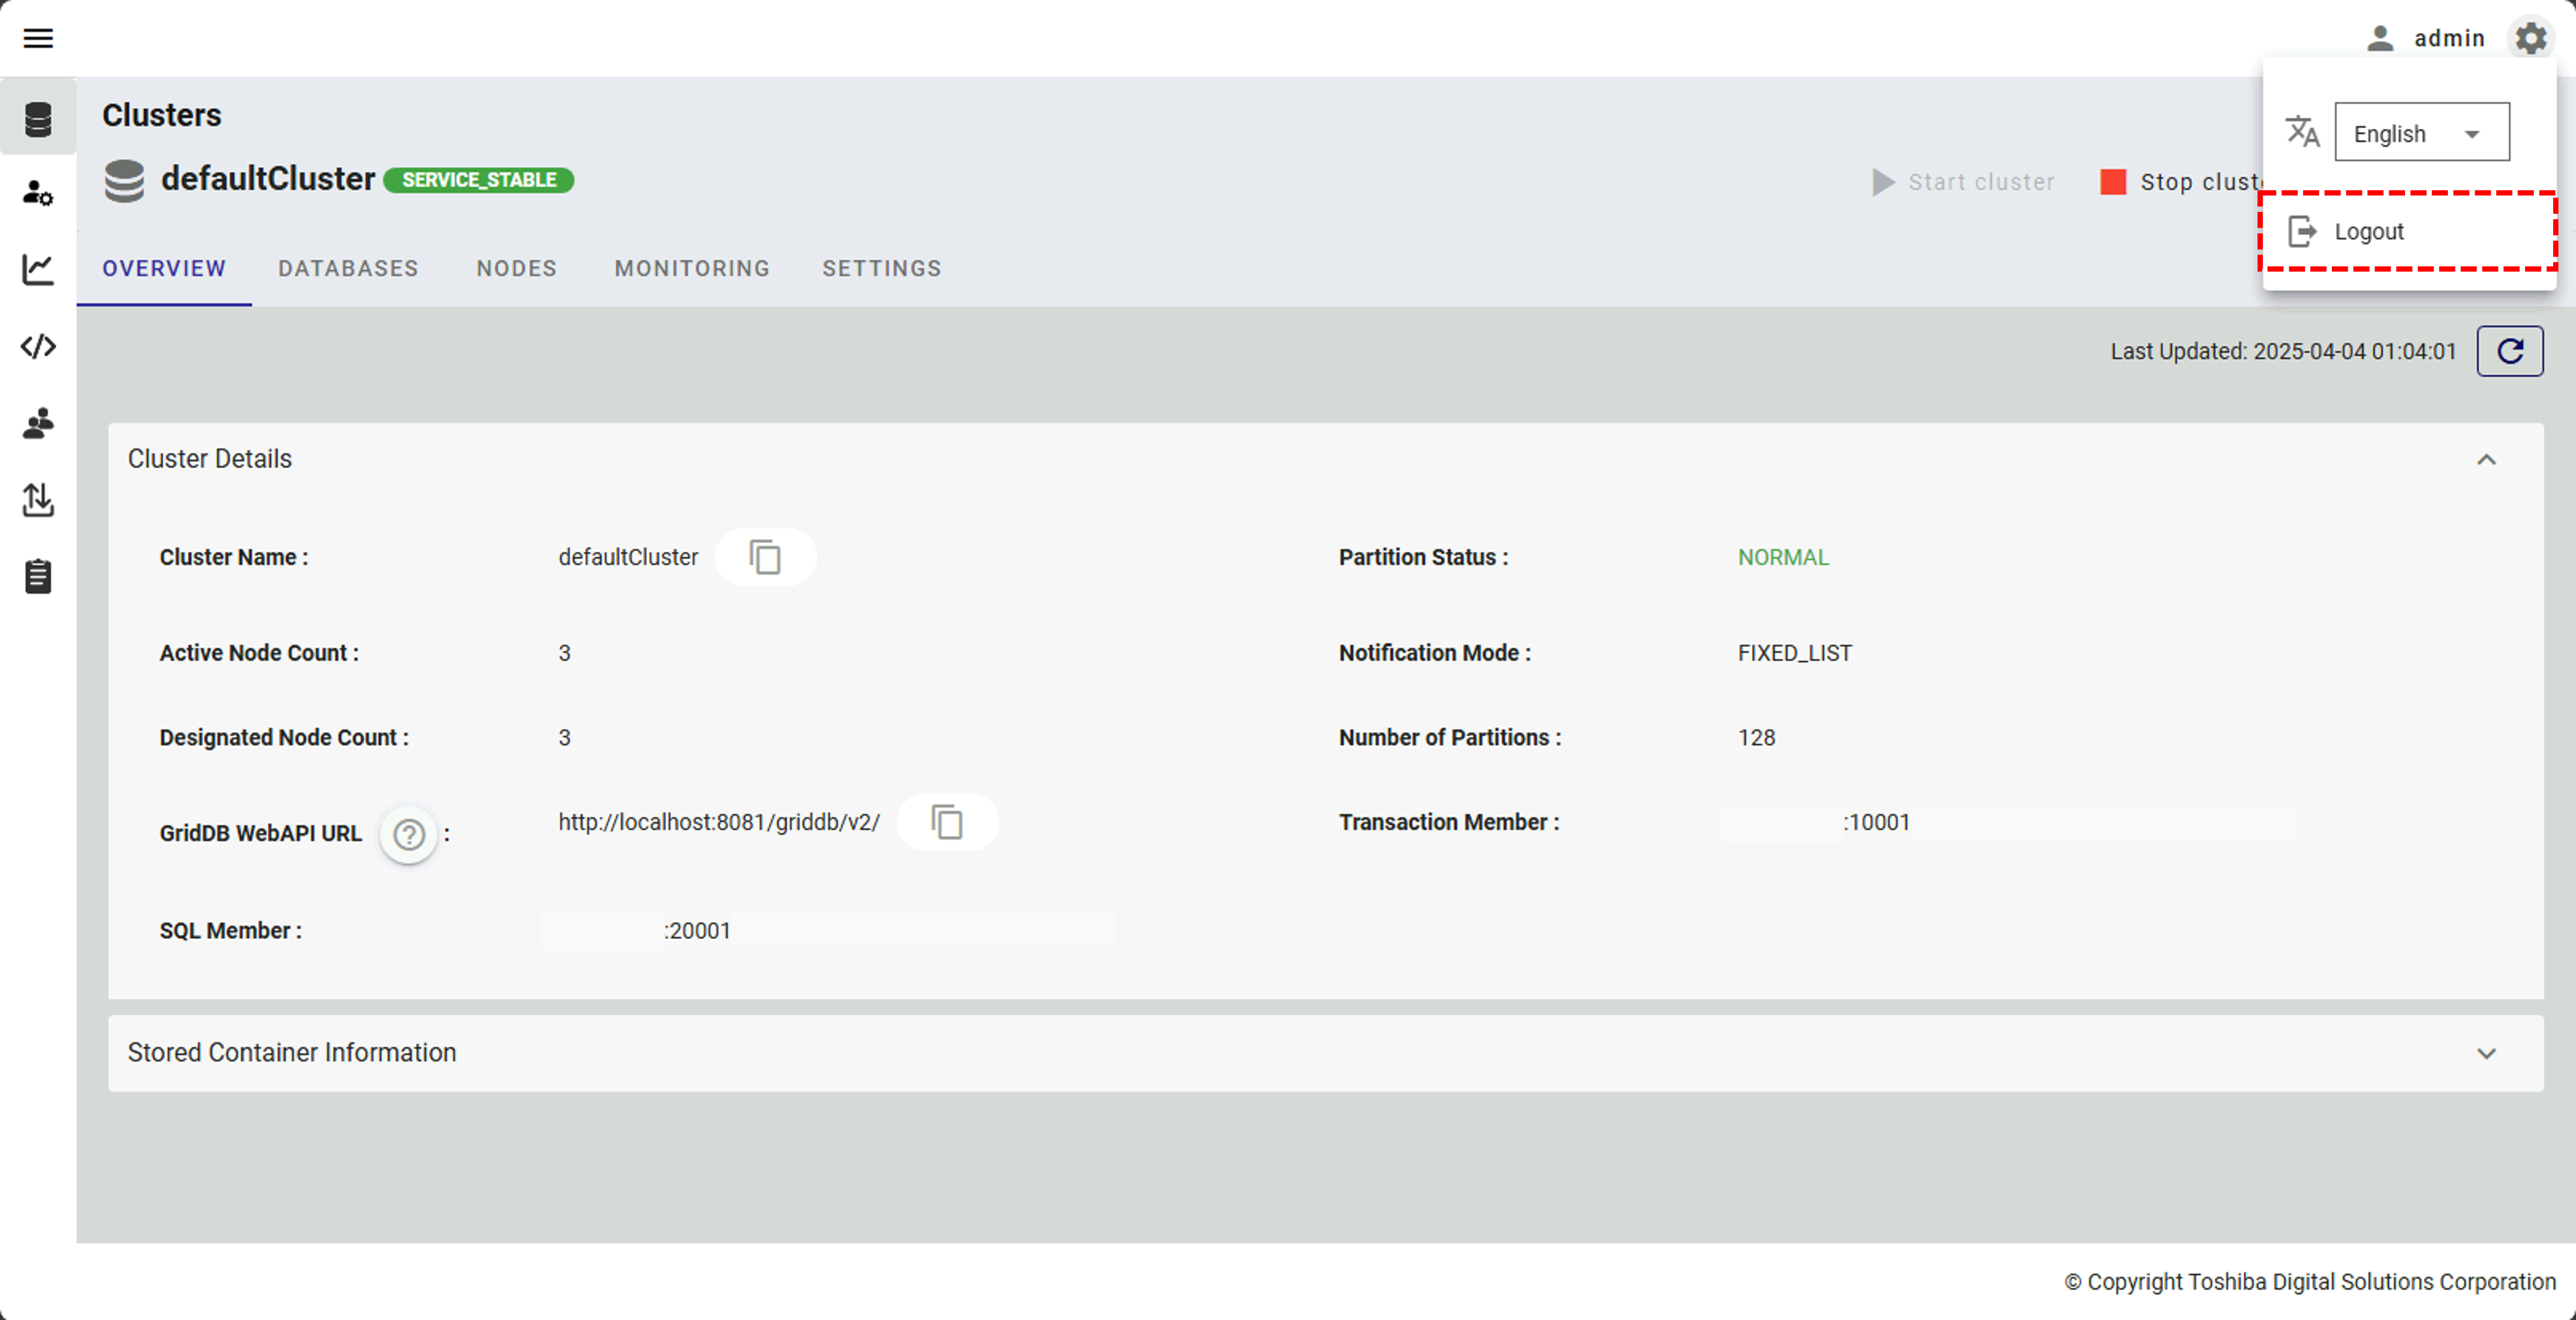Switch to the Databases tab
Viewport: 2576px width, 1320px height.
[x=348, y=268]
